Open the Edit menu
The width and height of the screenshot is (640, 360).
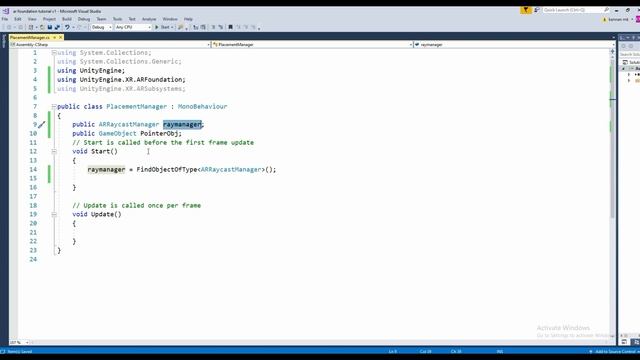pos(18,19)
